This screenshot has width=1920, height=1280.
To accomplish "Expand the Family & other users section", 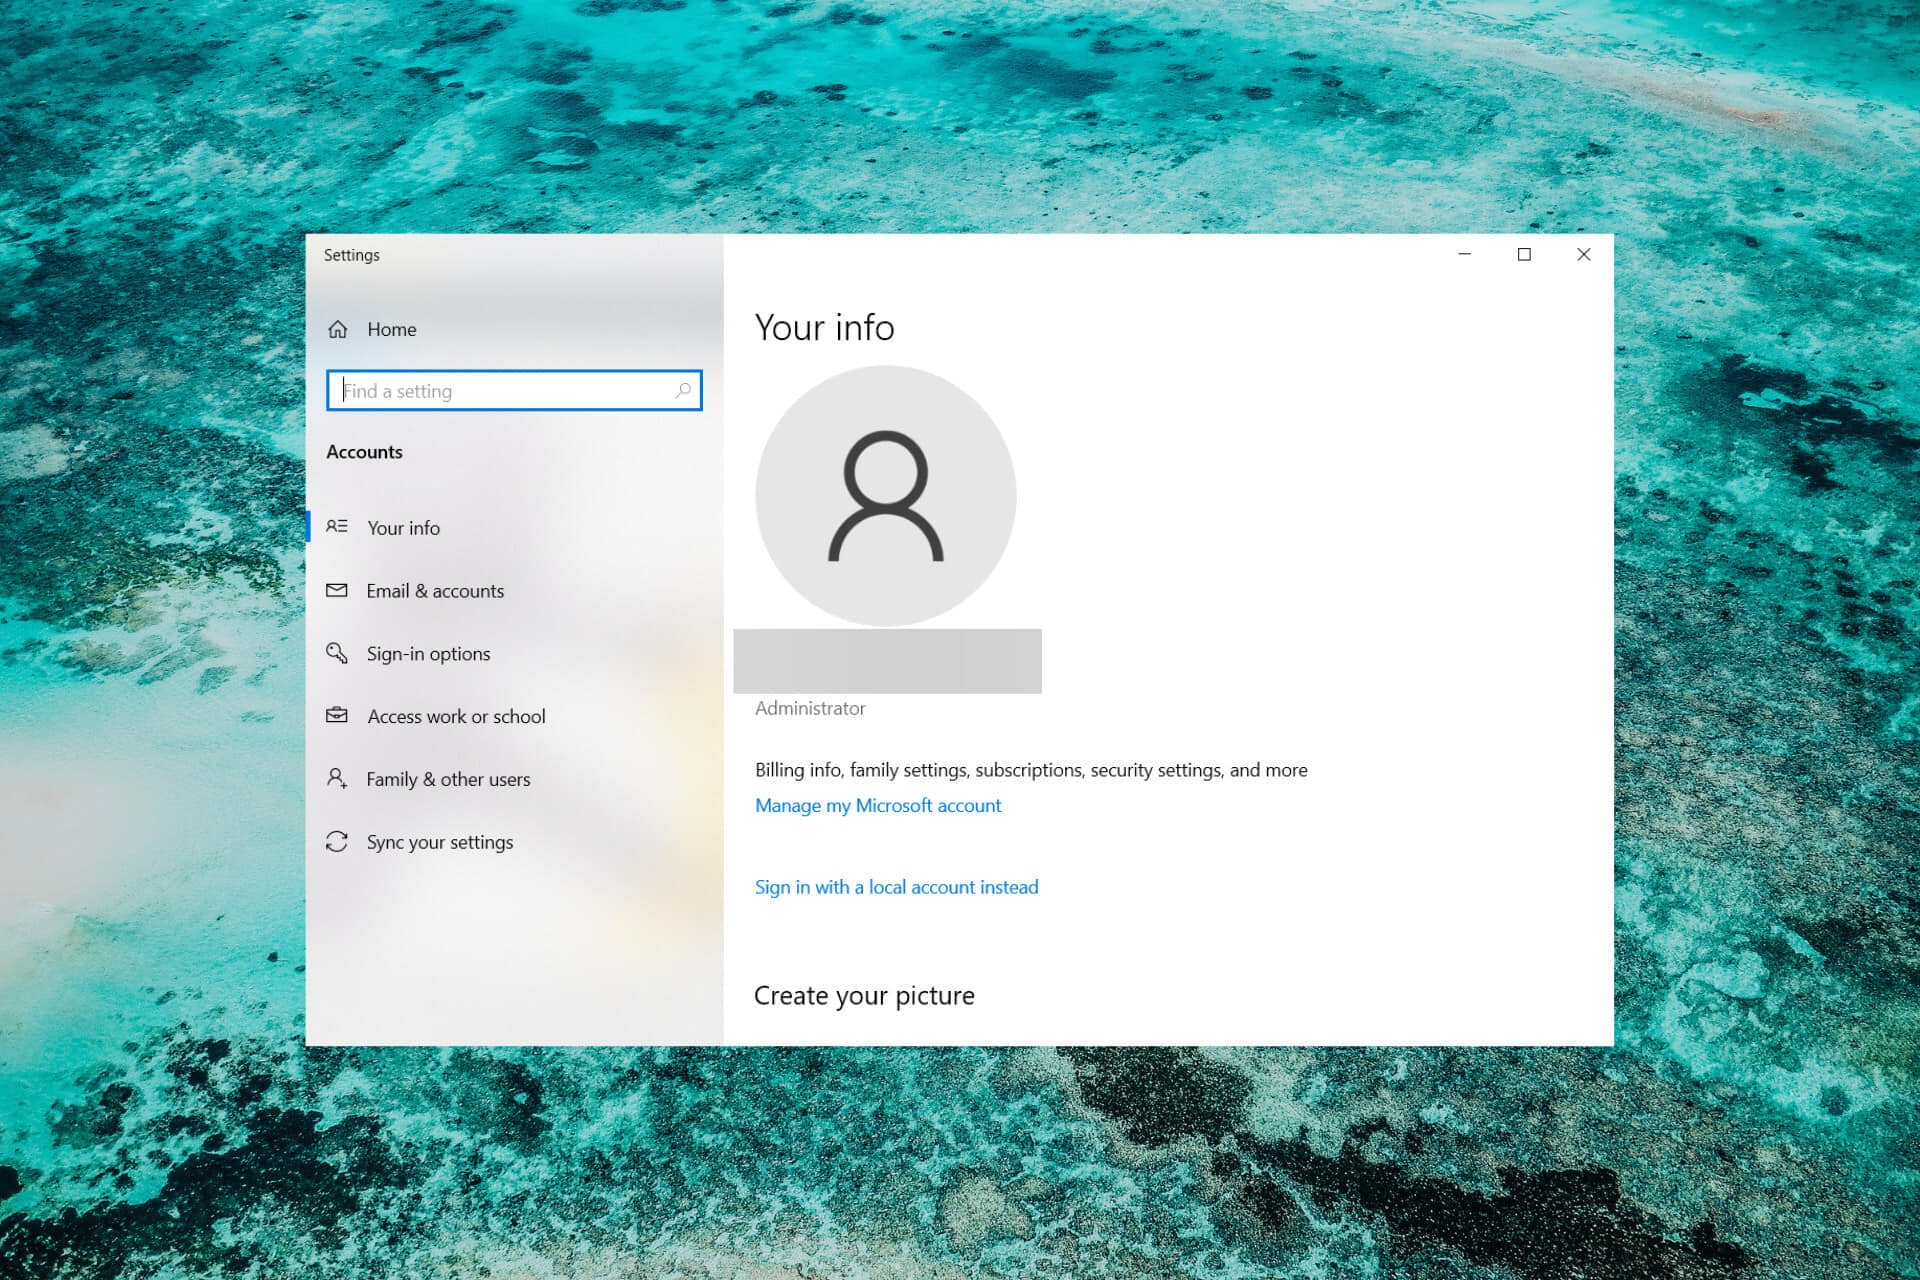I will click(447, 779).
